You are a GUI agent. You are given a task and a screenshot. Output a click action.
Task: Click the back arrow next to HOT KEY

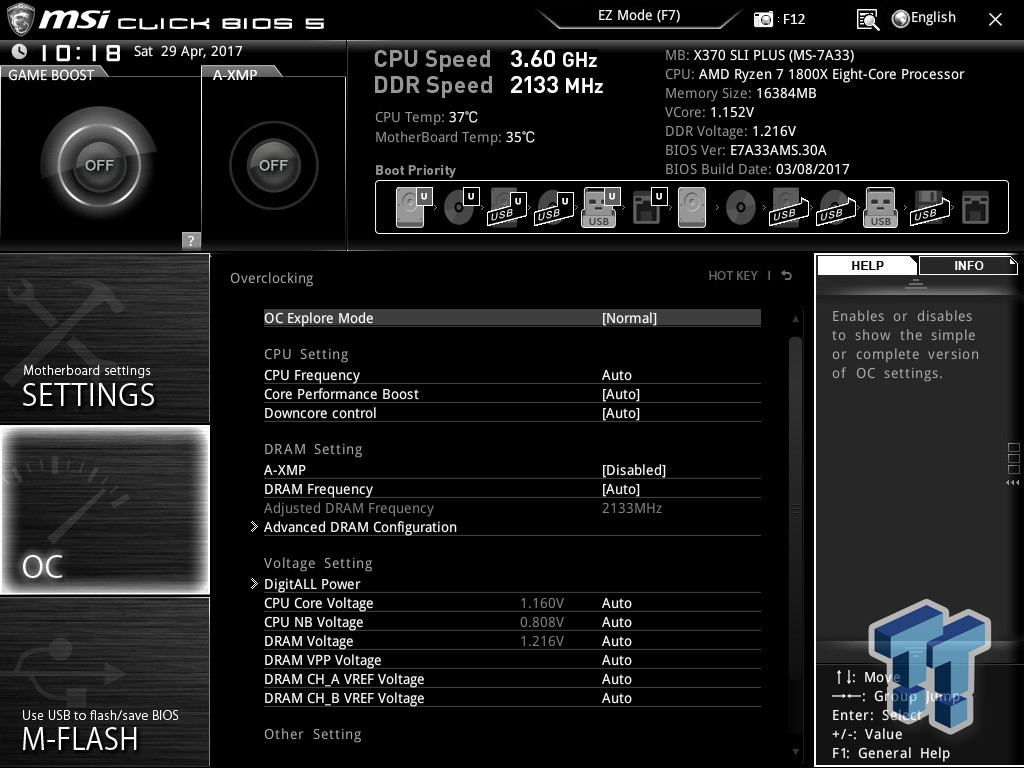coord(787,276)
